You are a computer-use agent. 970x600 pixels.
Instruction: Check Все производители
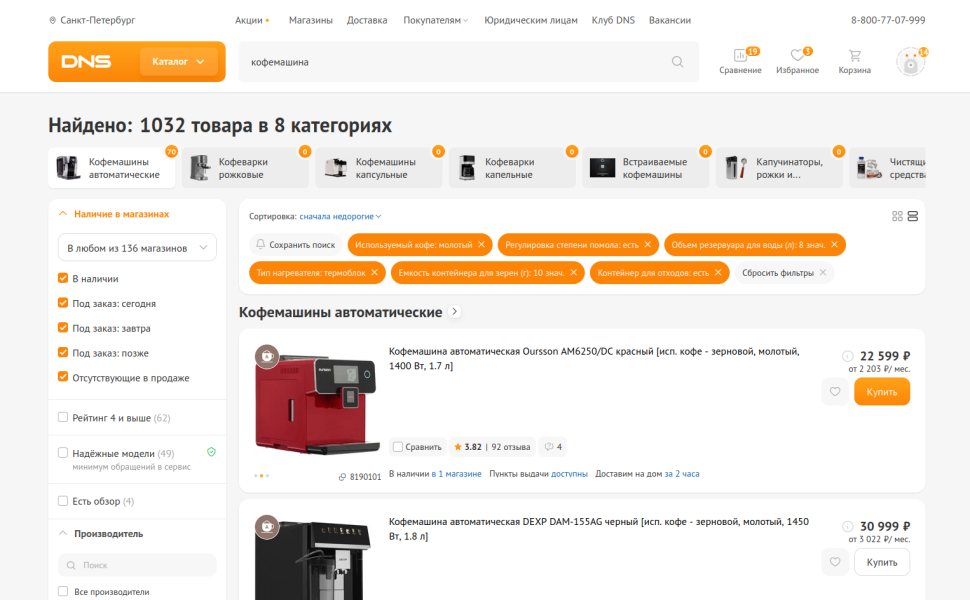click(62, 591)
